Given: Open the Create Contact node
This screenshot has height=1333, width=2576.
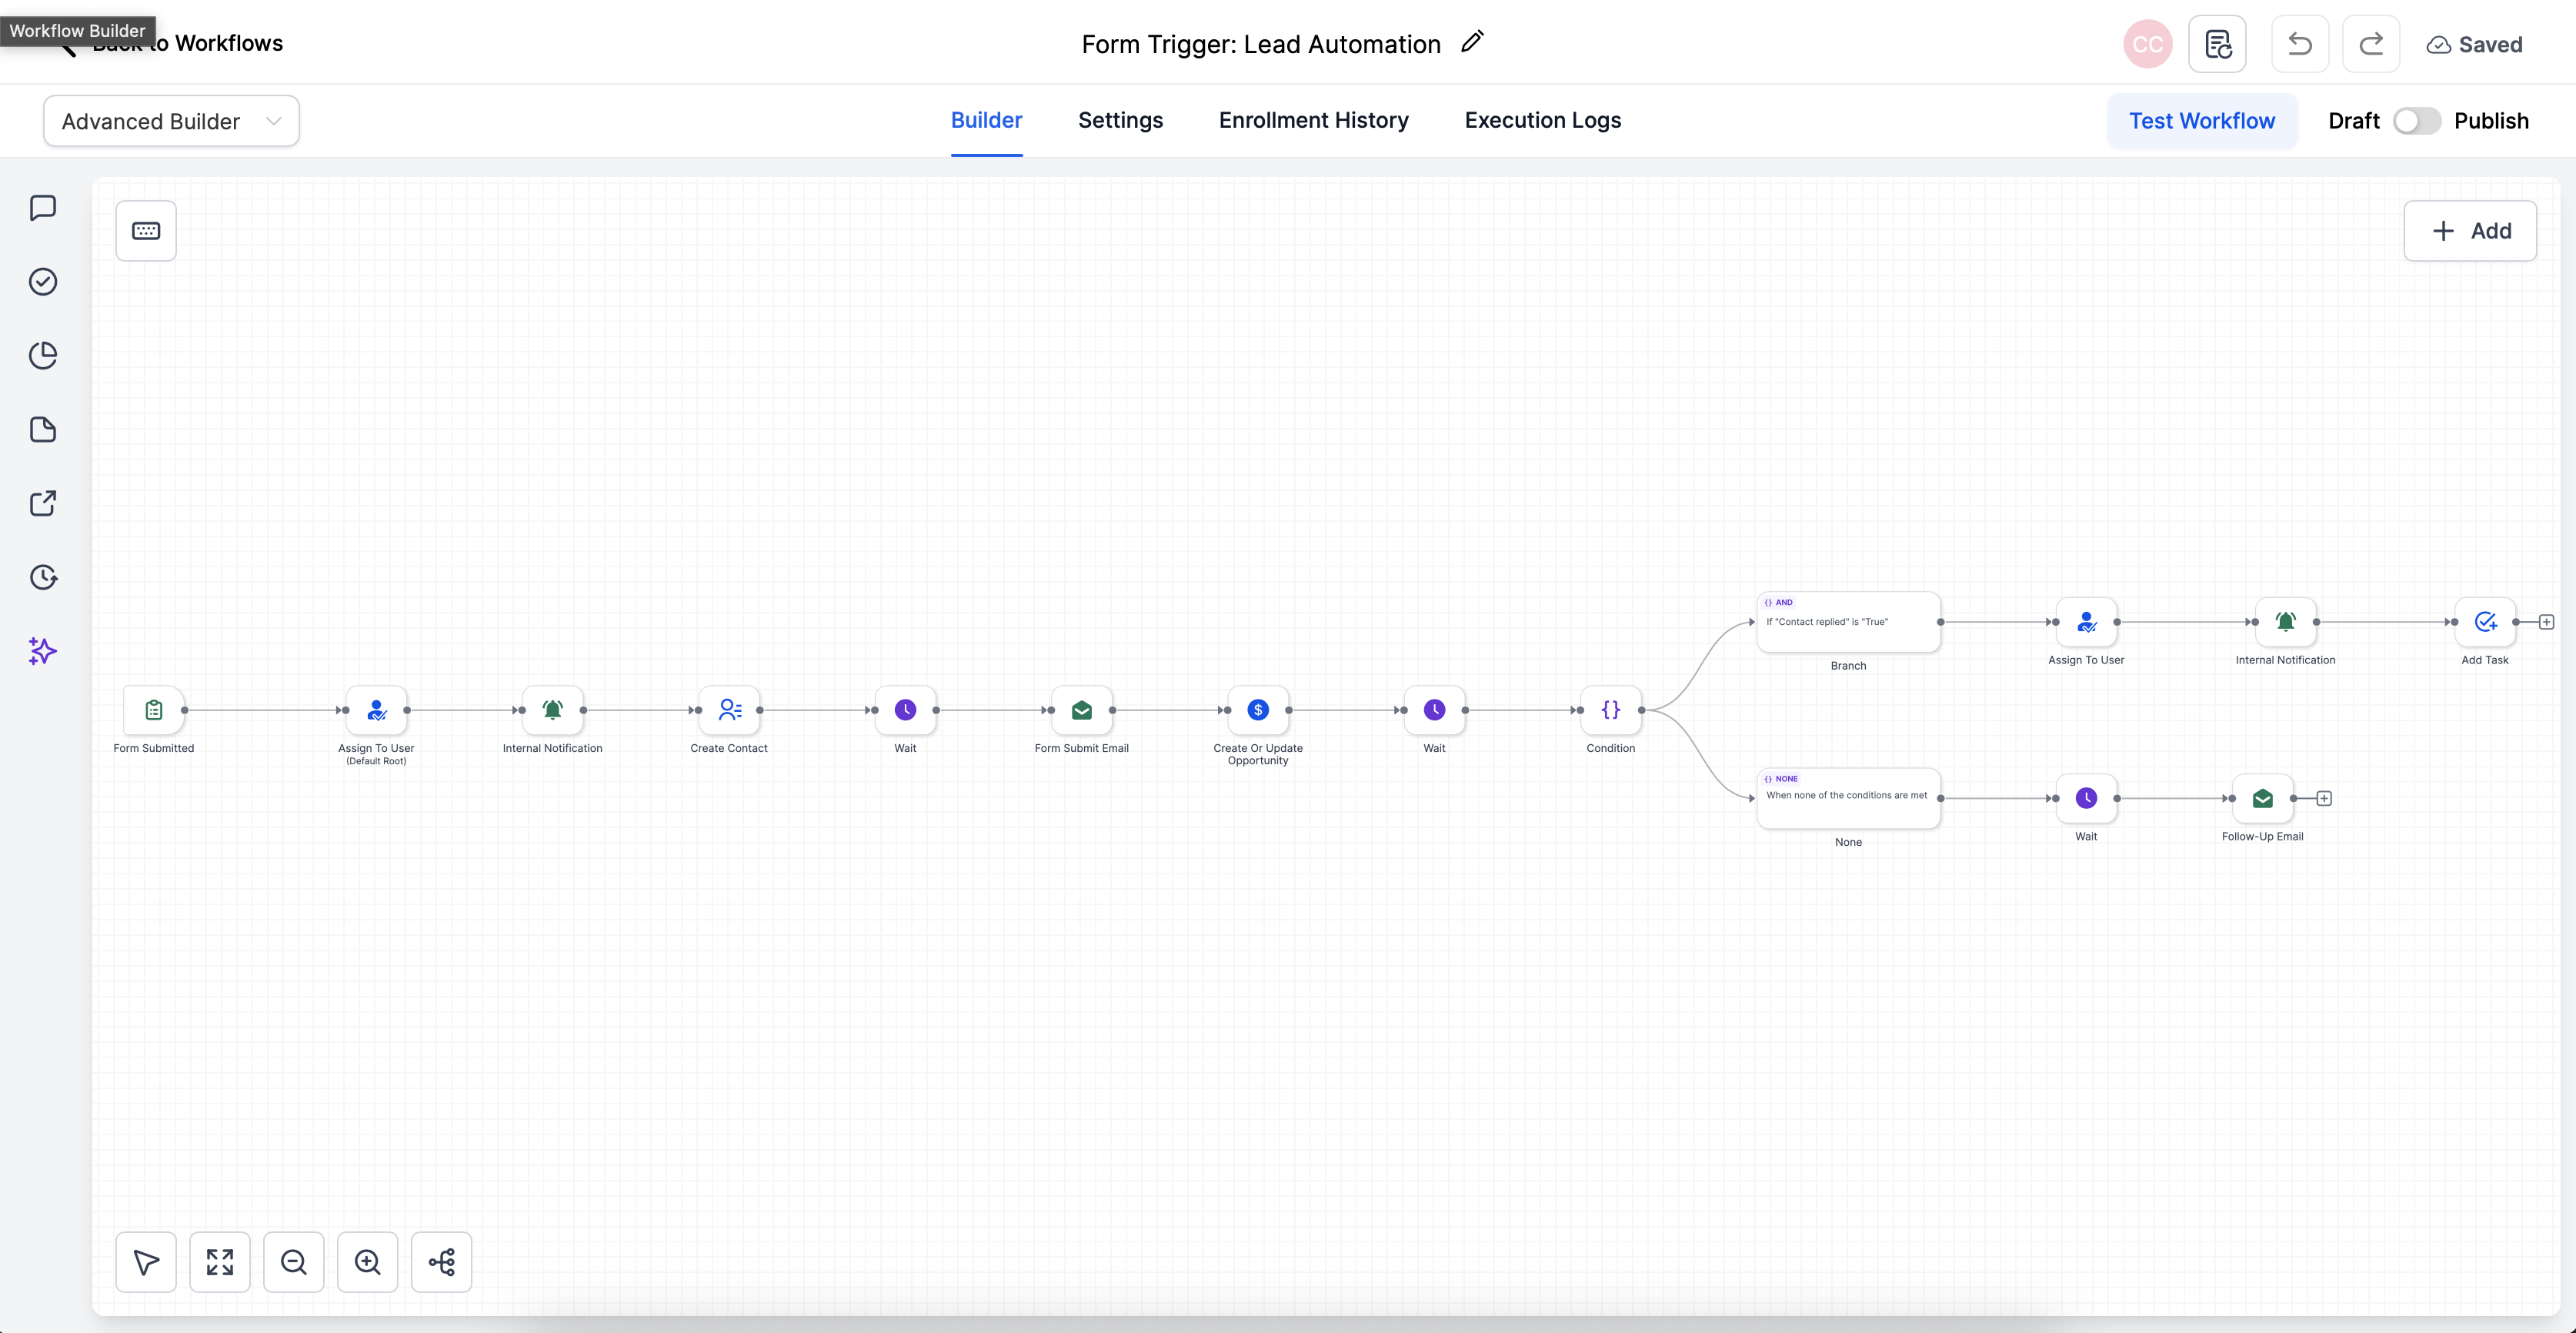Looking at the screenshot, I should coord(729,710).
